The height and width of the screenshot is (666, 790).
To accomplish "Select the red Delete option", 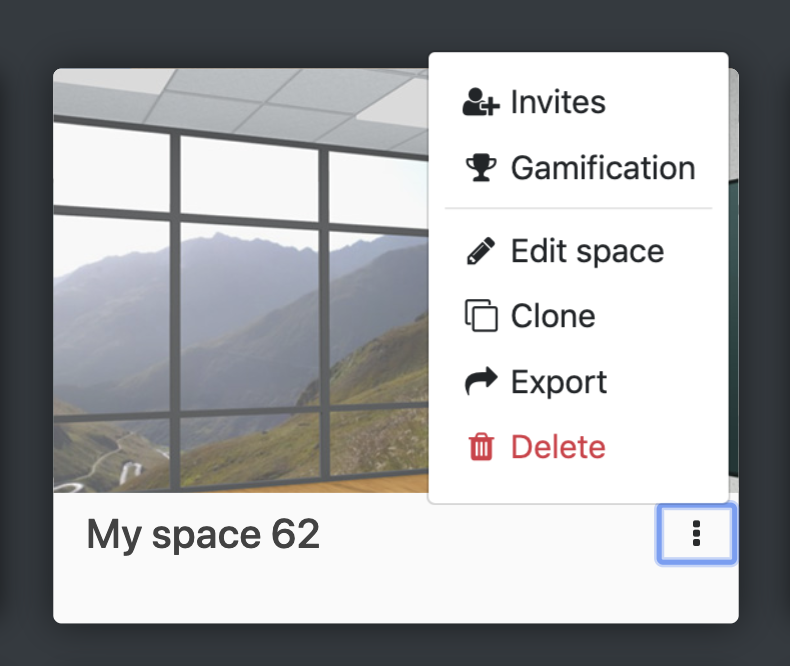I will pos(578,447).
